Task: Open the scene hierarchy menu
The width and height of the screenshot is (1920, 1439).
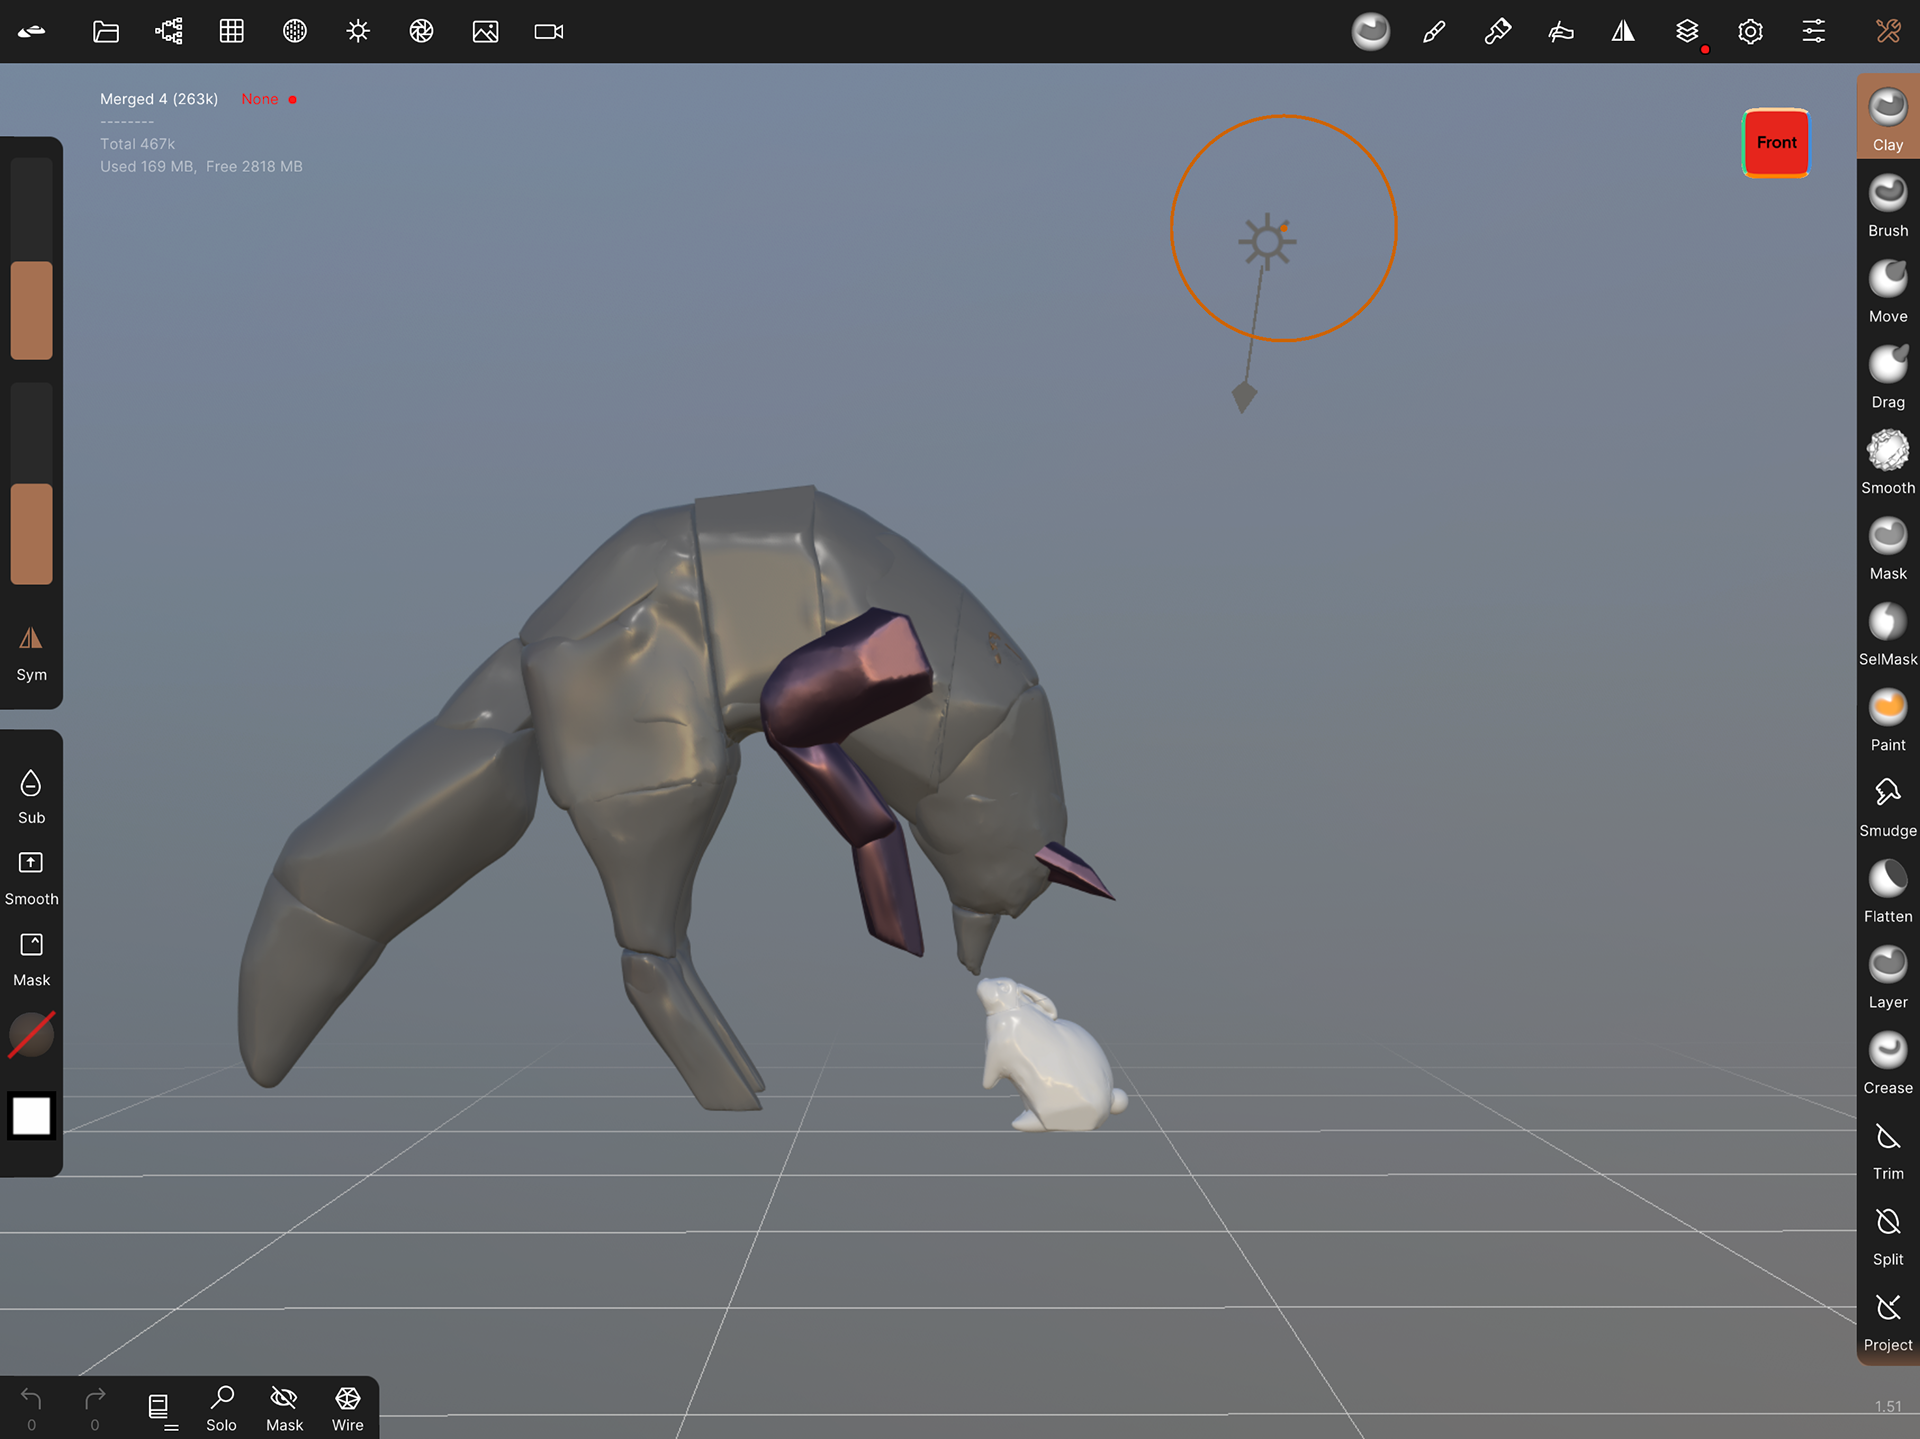Action: point(168,31)
